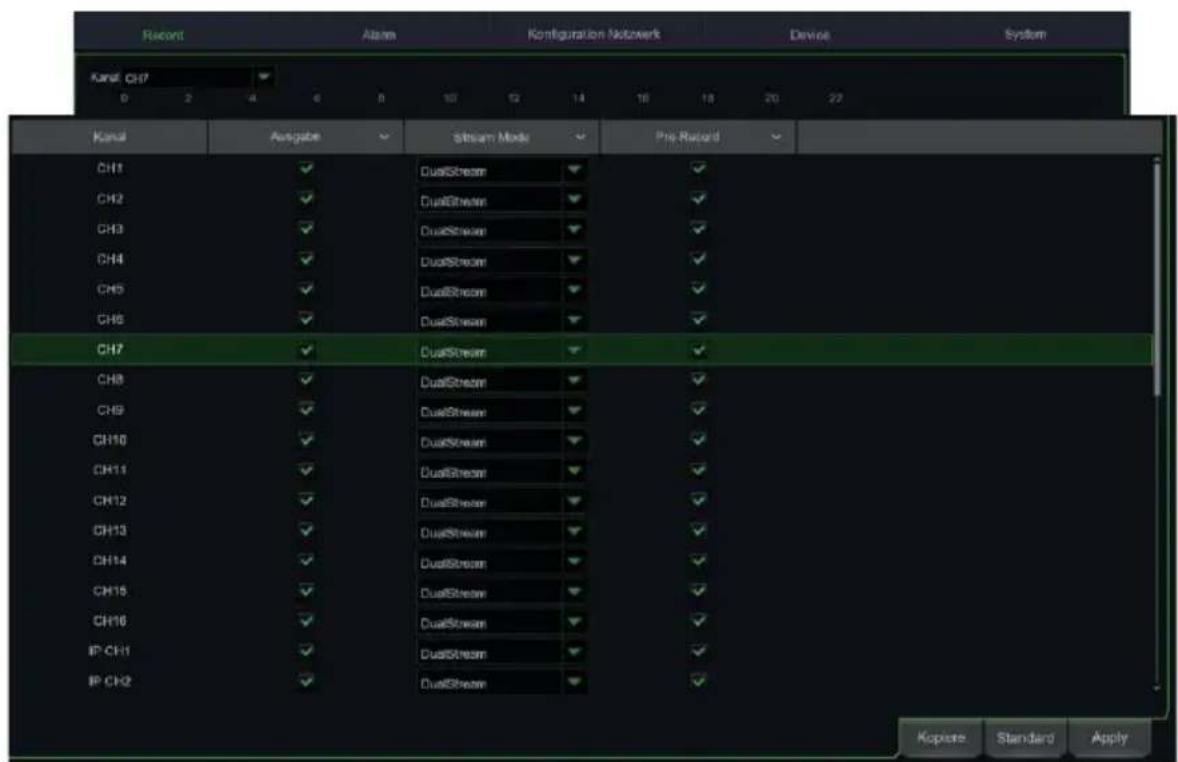Toggle Pre-Record checkbox for CH5

pos(699,290)
